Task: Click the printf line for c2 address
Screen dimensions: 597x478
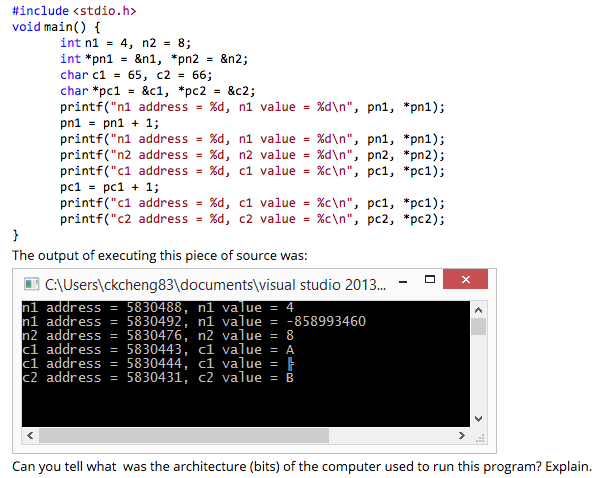Action: (x=252, y=219)
